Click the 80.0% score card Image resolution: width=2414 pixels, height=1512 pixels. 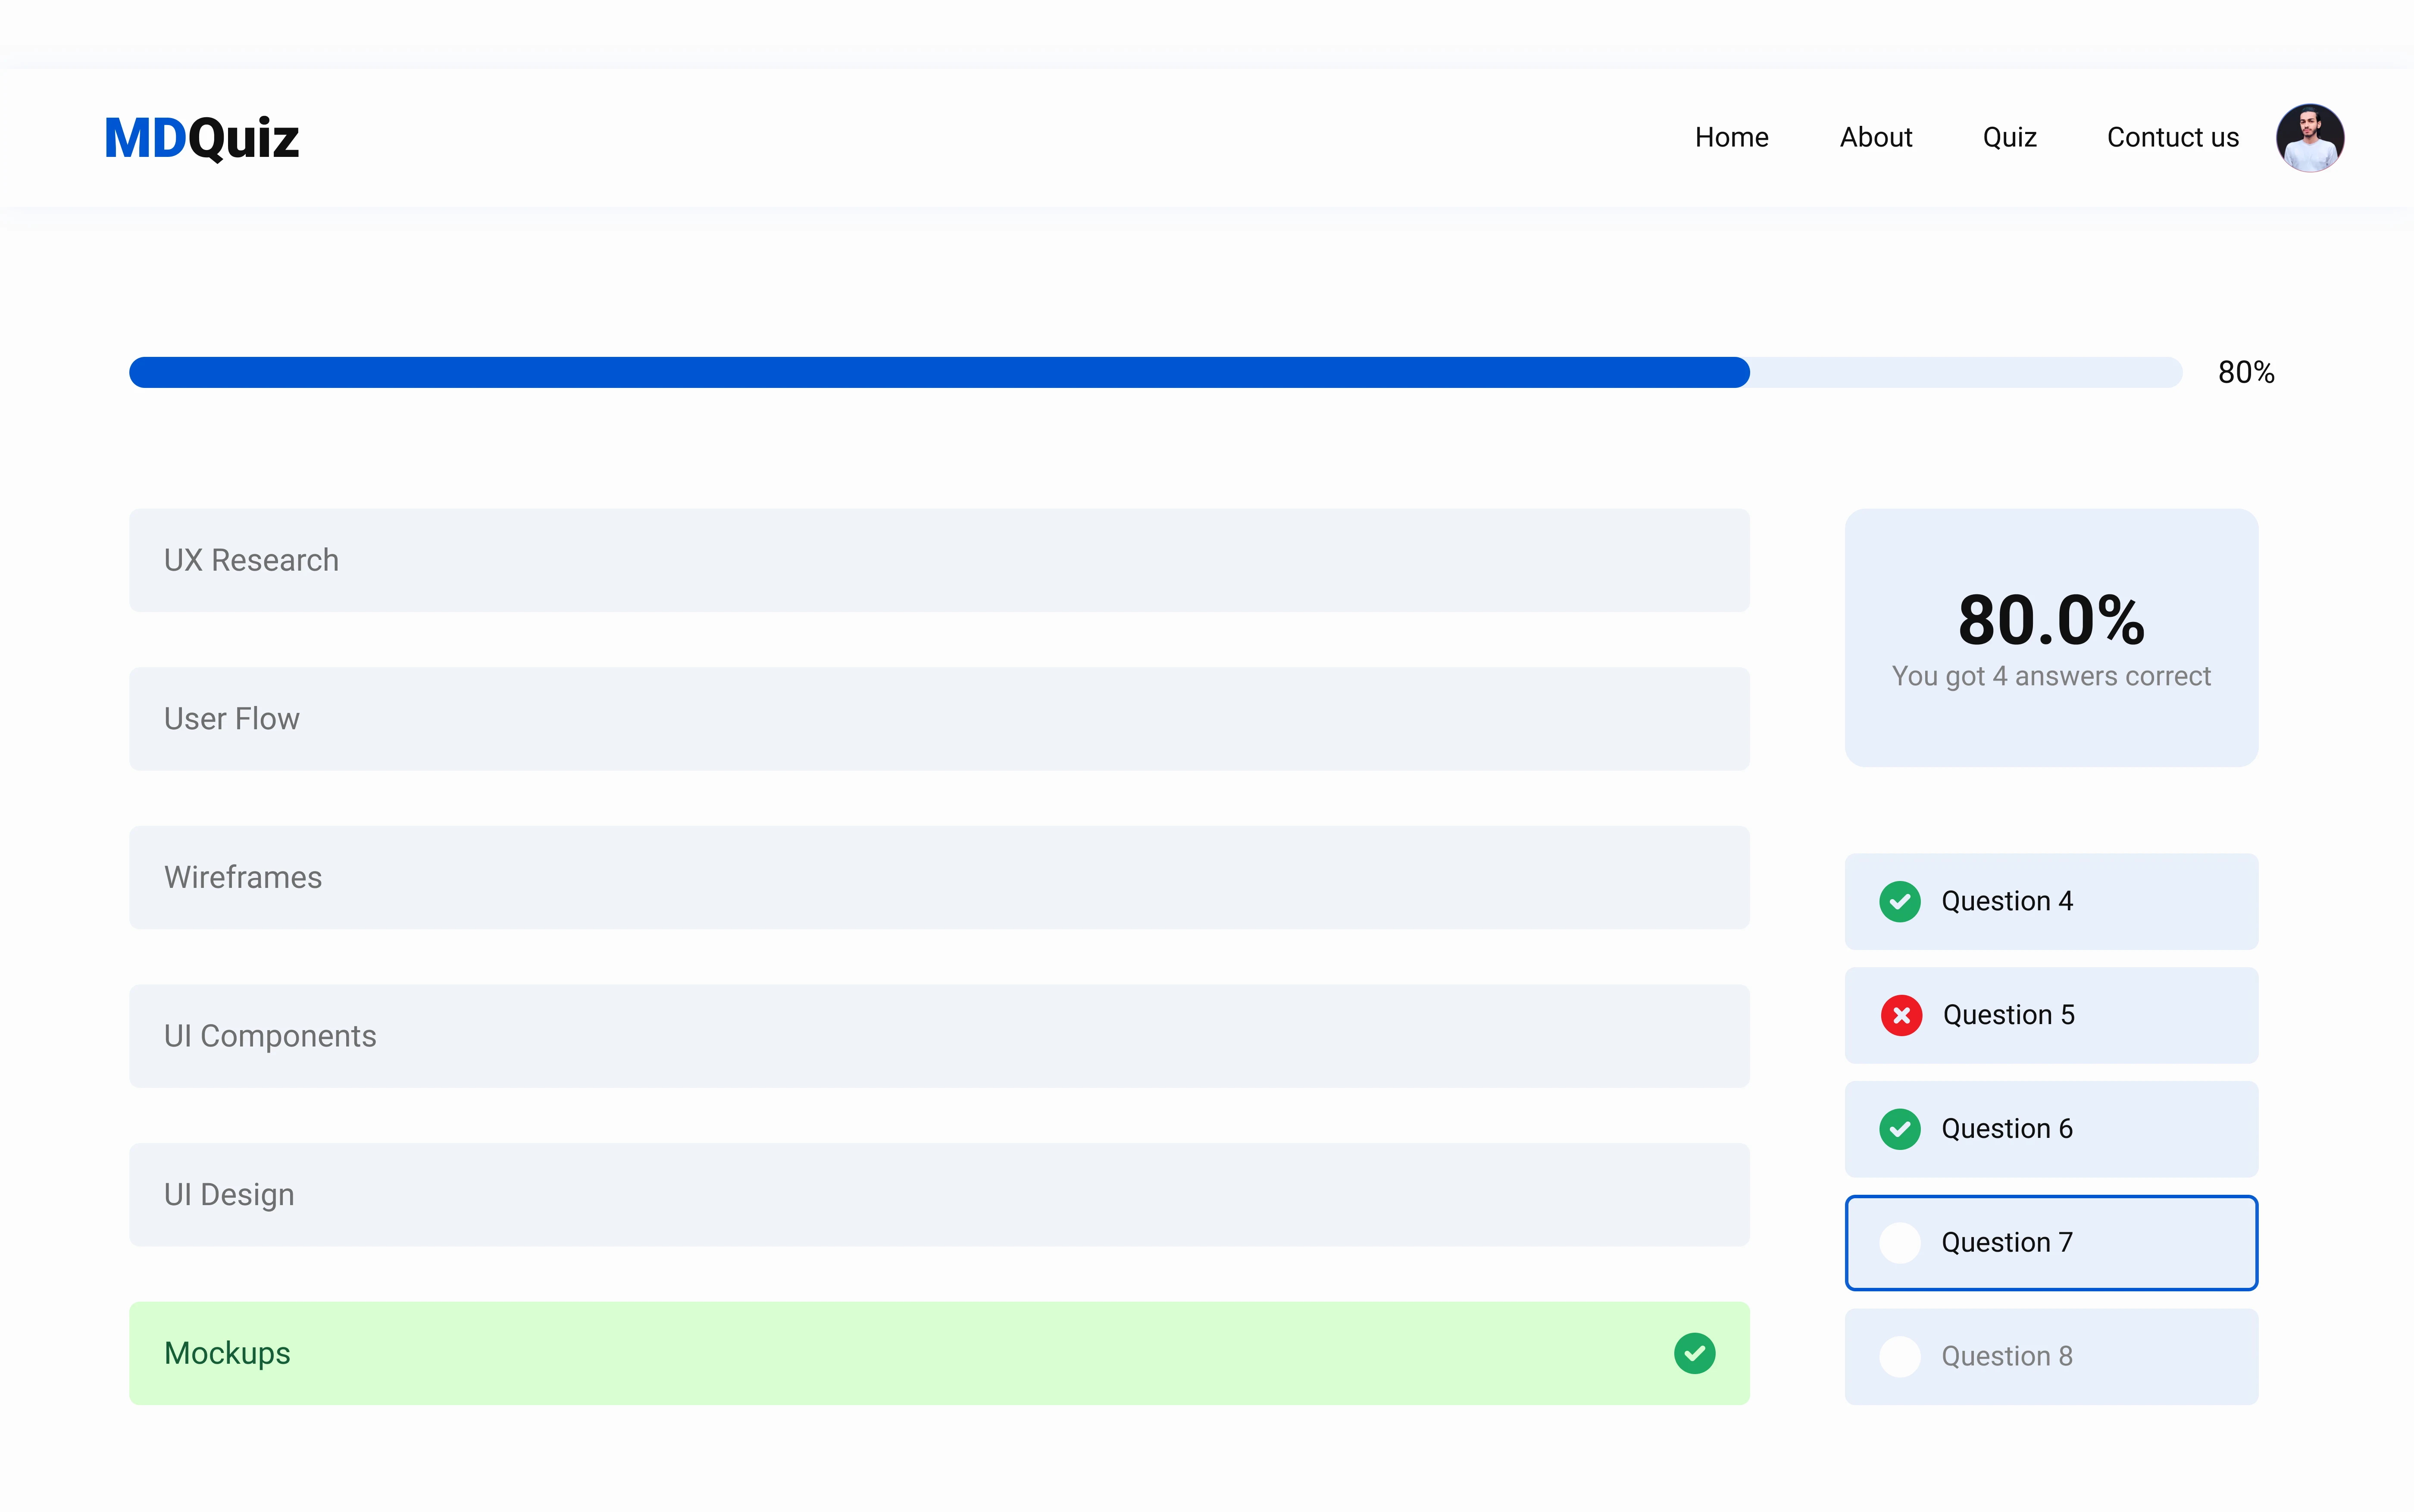point(2050,638)
